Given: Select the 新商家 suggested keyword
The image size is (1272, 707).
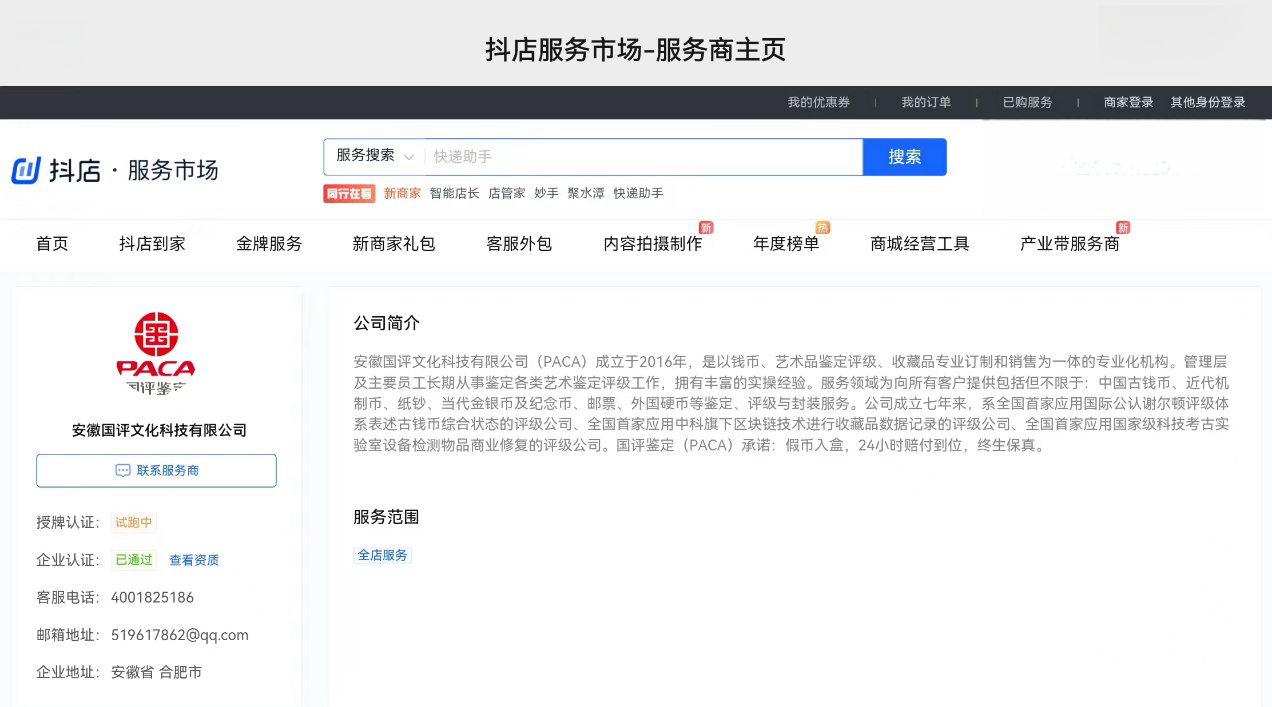Looking at the screenshot, I should (x=402, y=193).
